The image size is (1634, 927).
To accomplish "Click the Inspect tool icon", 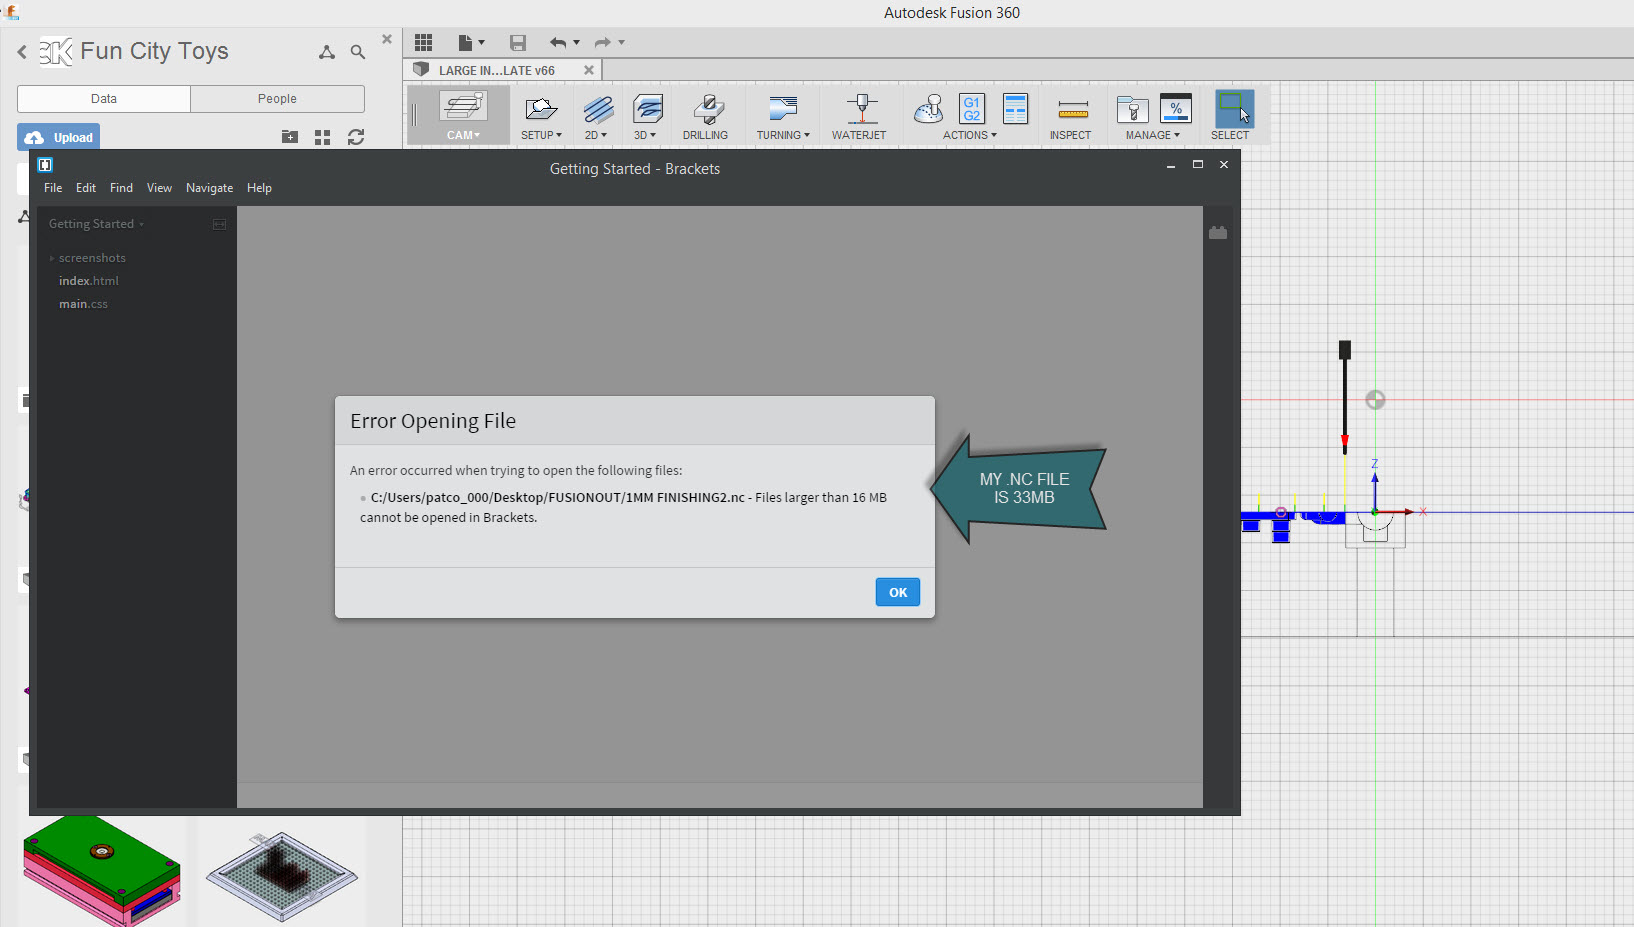I will 1070,112.
